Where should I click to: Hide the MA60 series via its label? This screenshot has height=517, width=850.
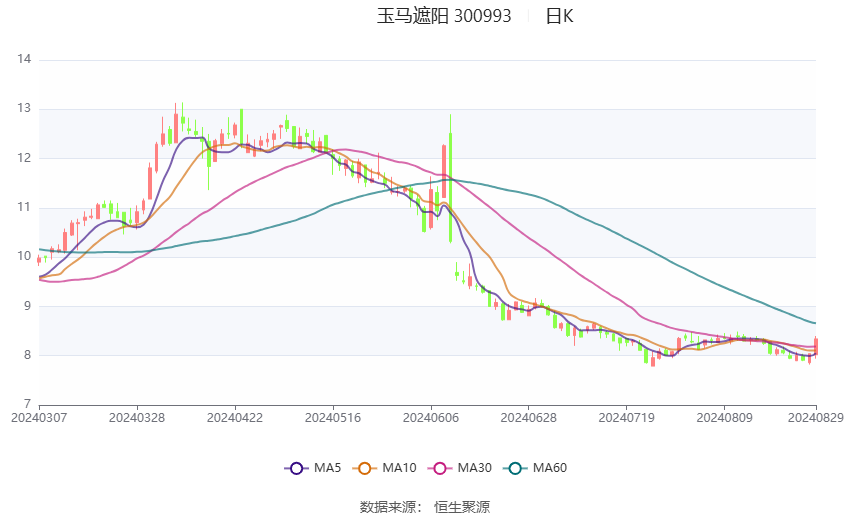click(550, 468)
